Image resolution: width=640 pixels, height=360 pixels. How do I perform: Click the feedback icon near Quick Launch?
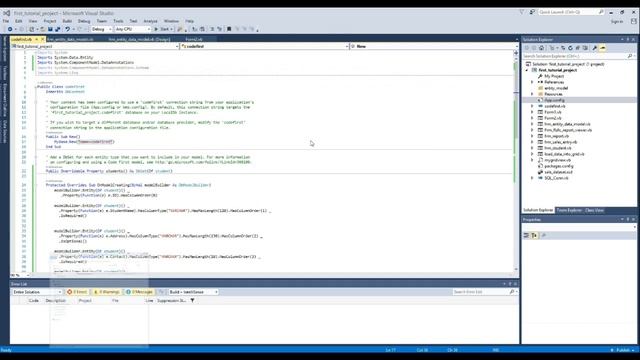pos(532,12)
